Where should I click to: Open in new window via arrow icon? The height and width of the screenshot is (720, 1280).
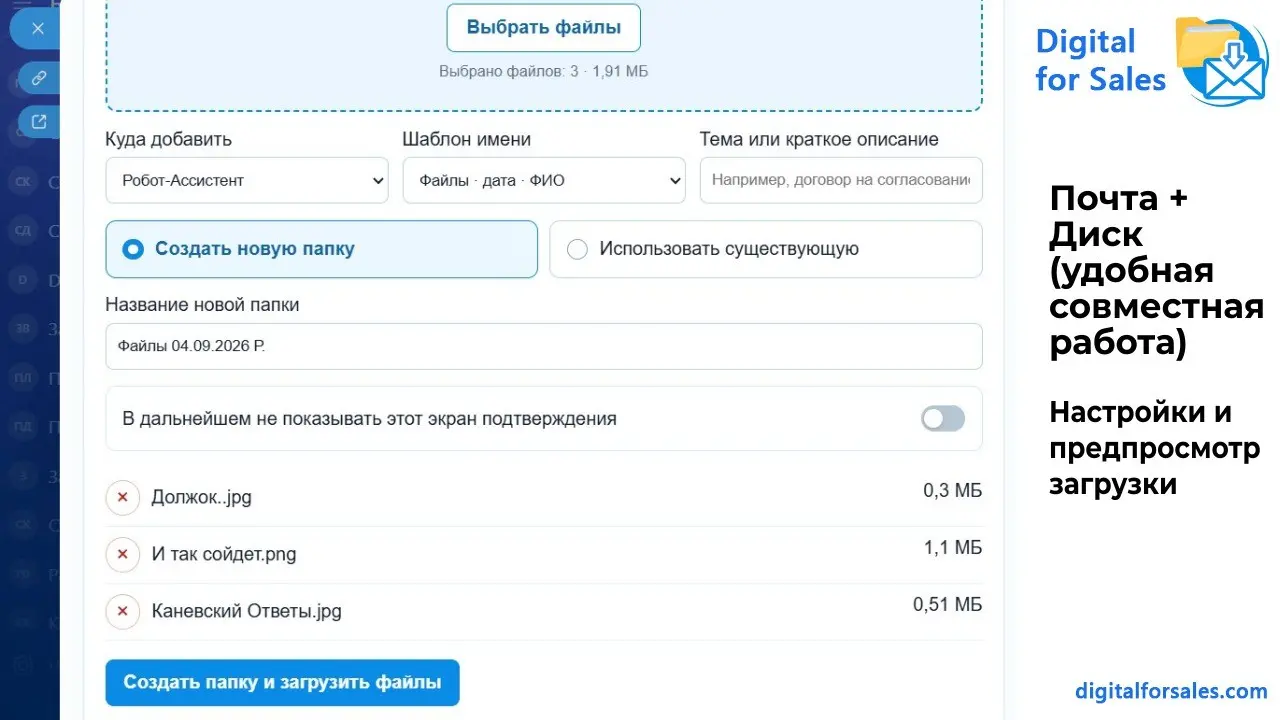pos(39,122)
